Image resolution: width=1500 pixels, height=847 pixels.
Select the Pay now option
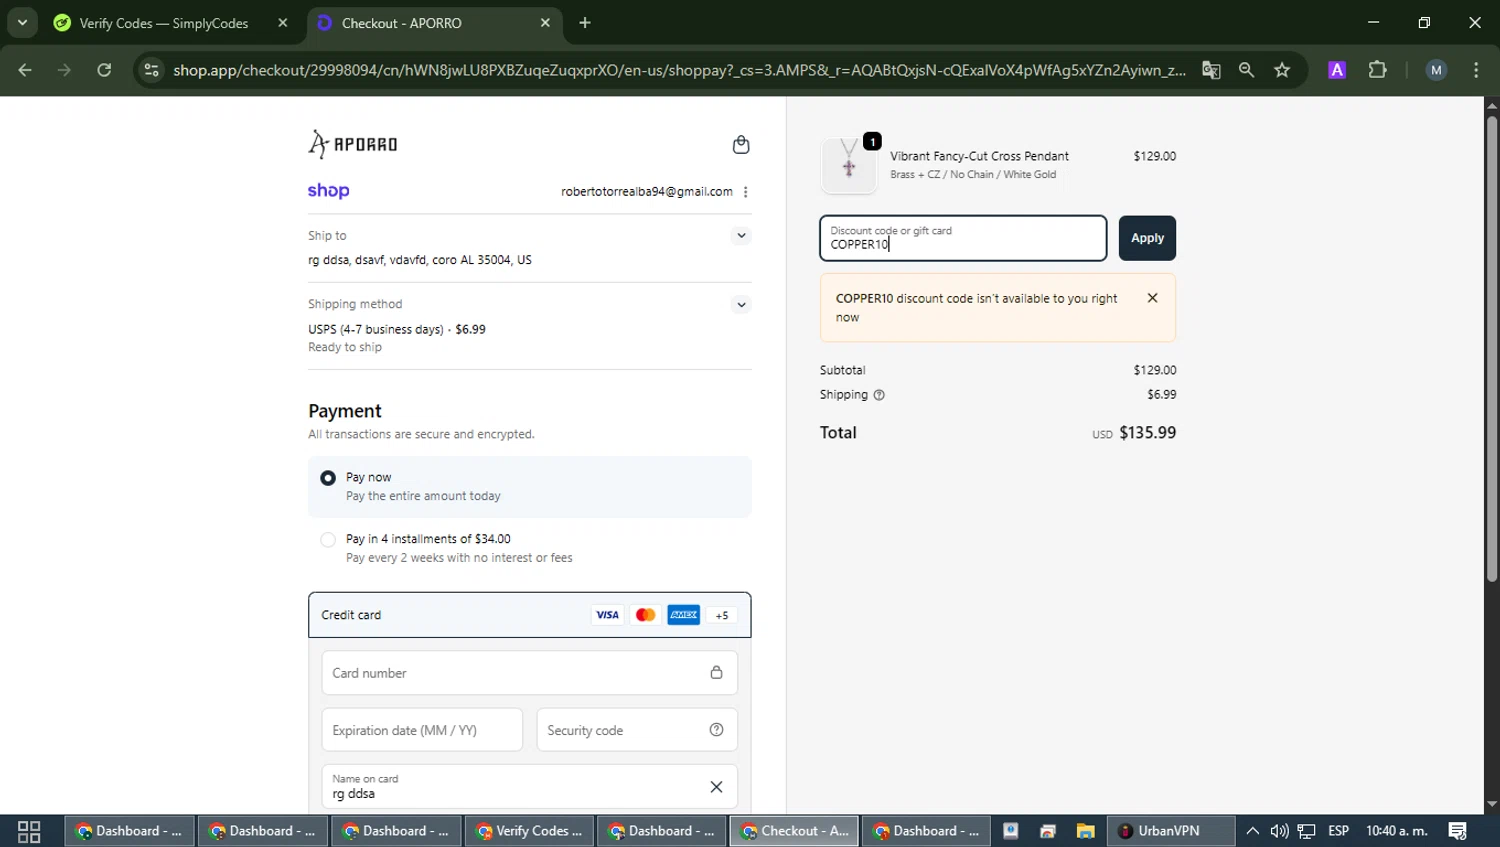[529, 487]
